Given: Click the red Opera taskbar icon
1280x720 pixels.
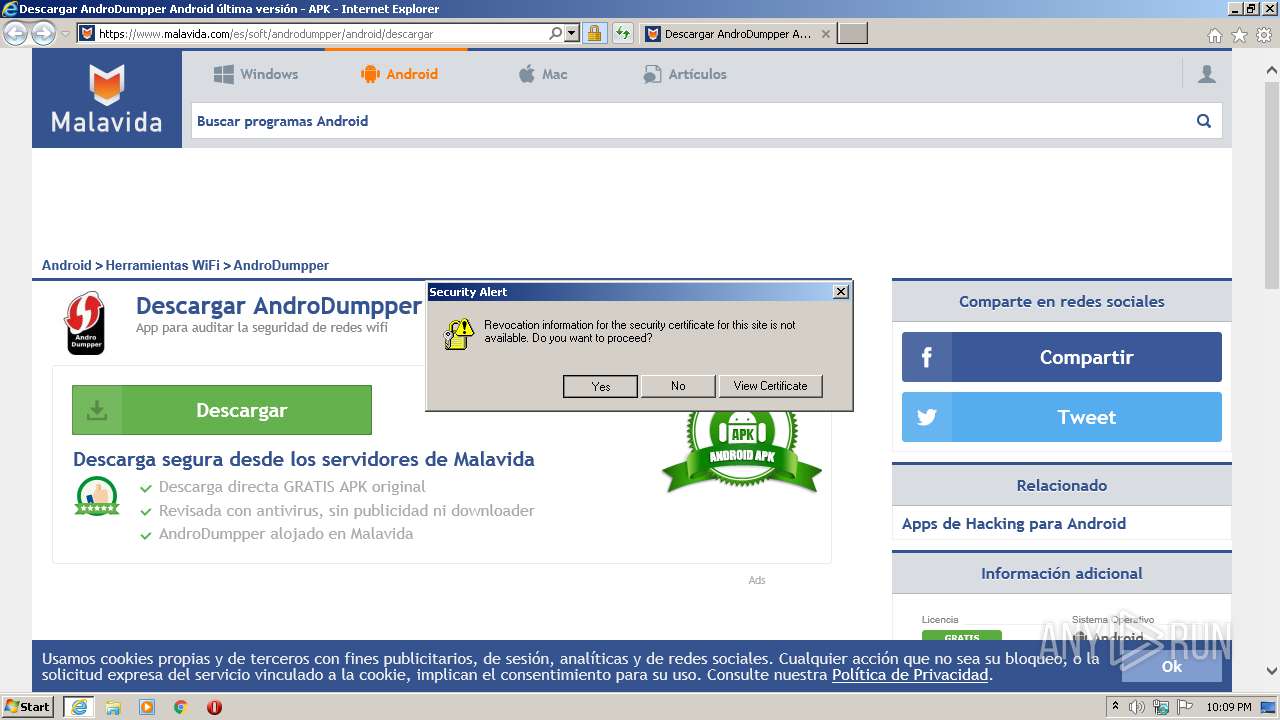Looking at the screenshot, I should click(214, 707).
